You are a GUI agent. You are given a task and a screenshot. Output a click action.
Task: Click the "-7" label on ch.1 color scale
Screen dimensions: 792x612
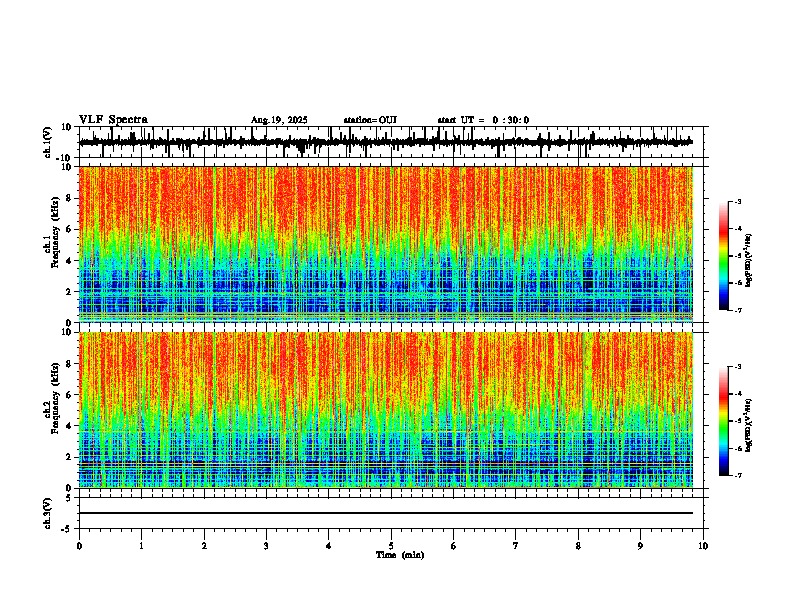click(738, 311)
